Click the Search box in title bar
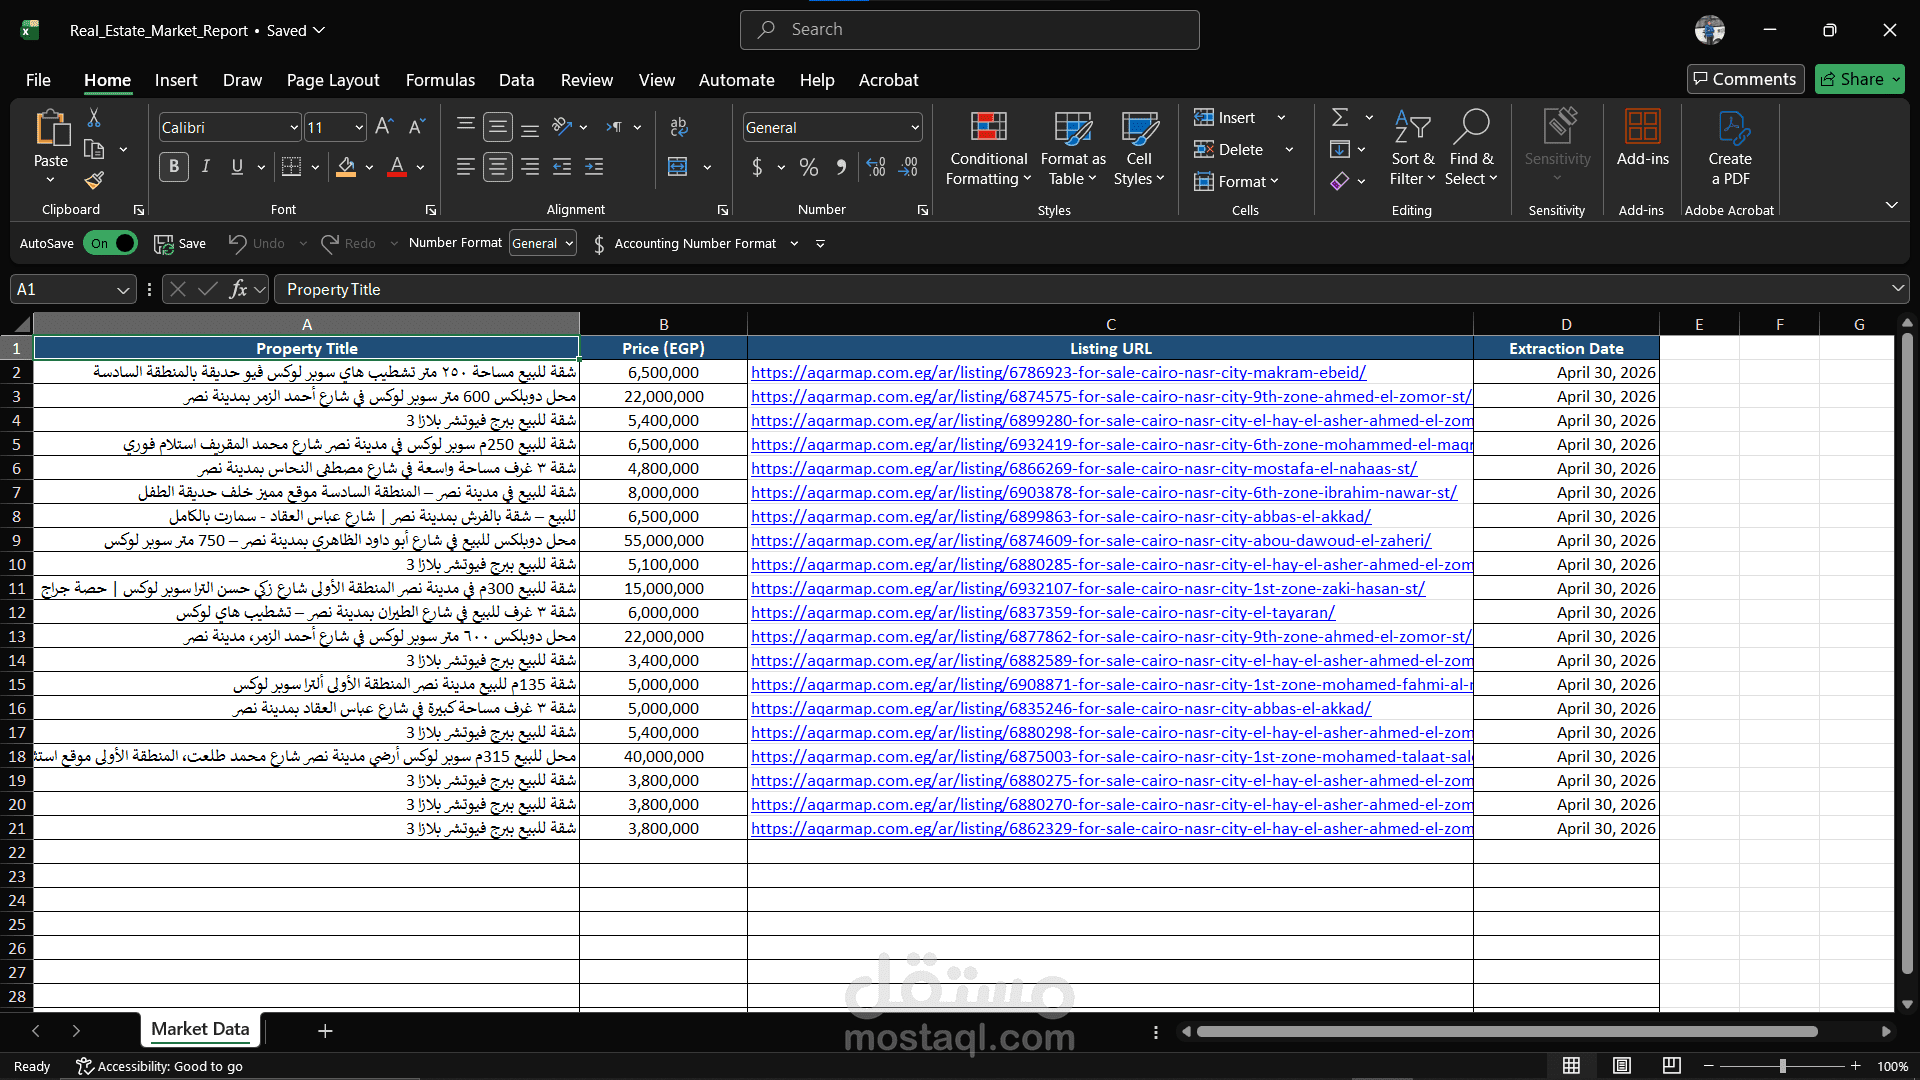1920x1080 pixels. 969,30
